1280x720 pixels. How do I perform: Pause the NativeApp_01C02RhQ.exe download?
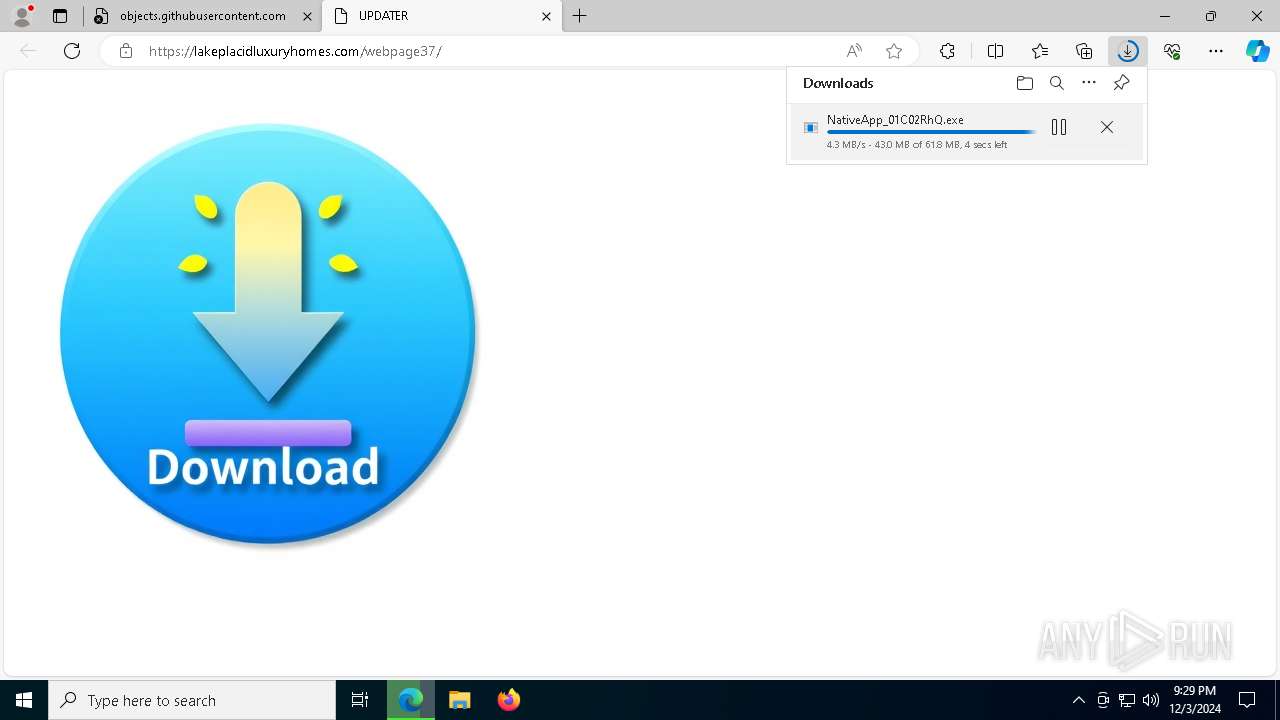(x=1059, y=127)
